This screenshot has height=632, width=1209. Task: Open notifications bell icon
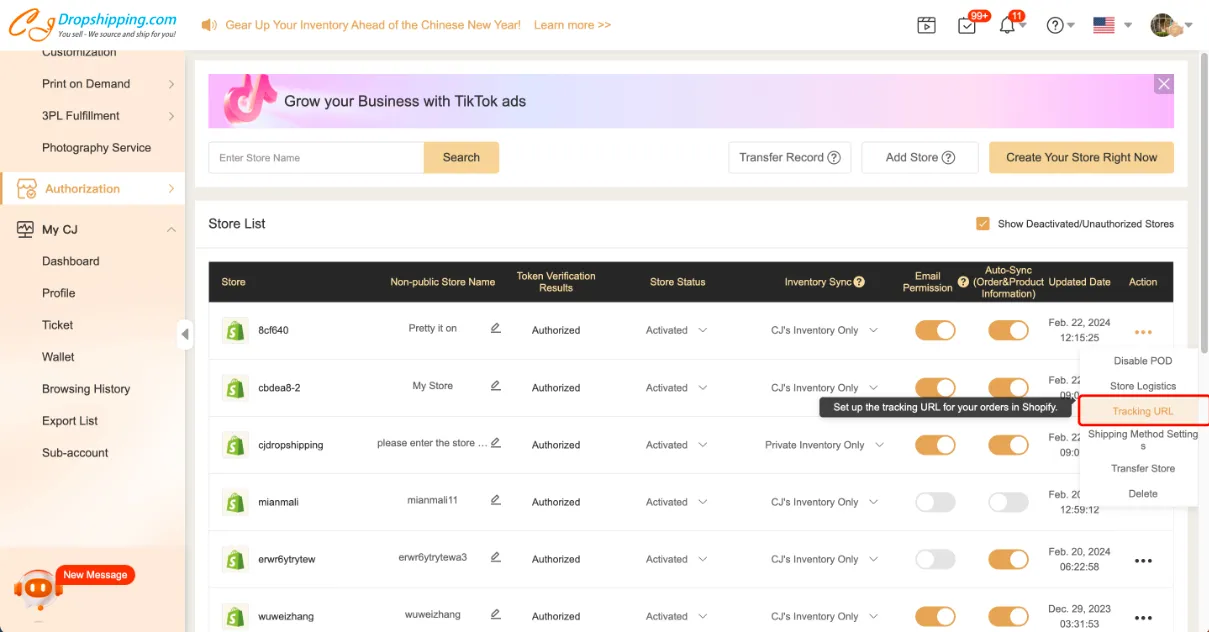1007,26
